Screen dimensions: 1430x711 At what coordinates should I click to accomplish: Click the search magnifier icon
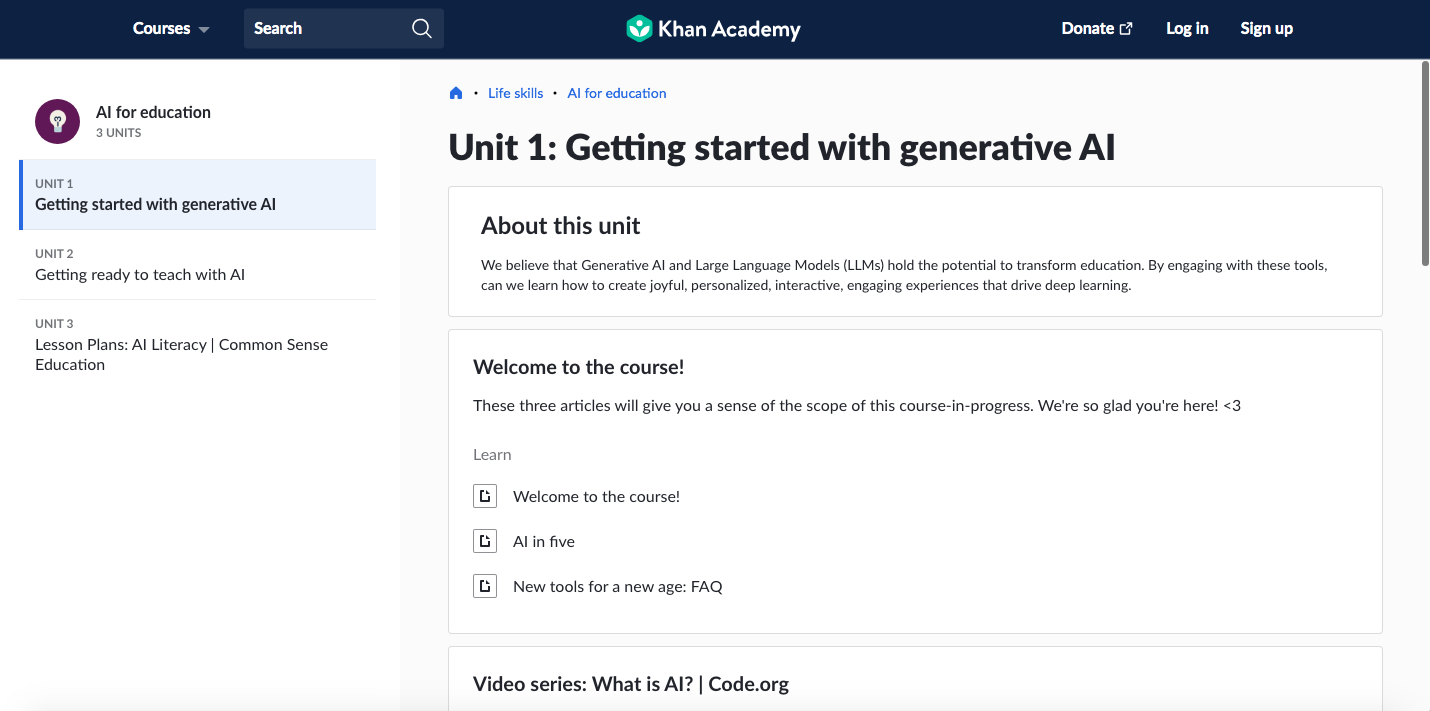click(422, 28)
